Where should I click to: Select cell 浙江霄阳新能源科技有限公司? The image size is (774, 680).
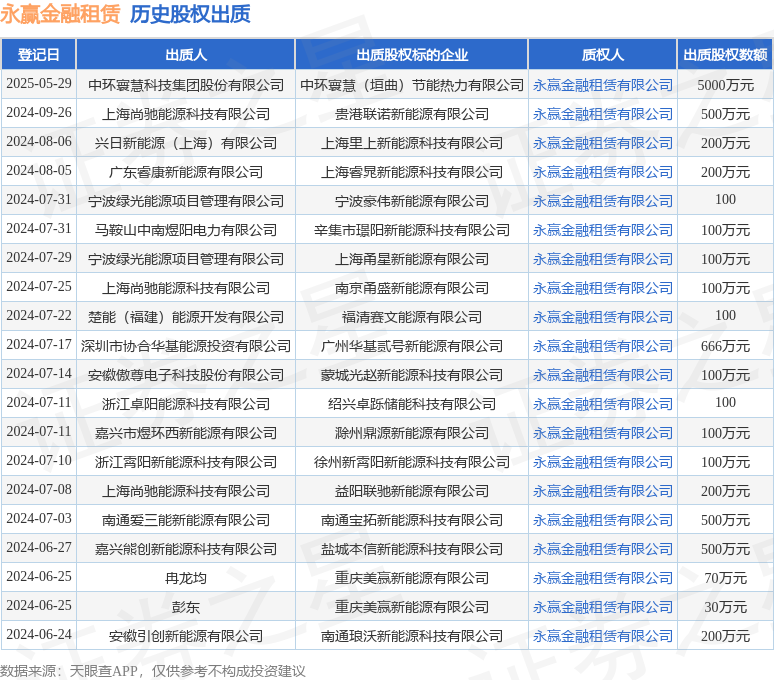click(x=186, y=462)
